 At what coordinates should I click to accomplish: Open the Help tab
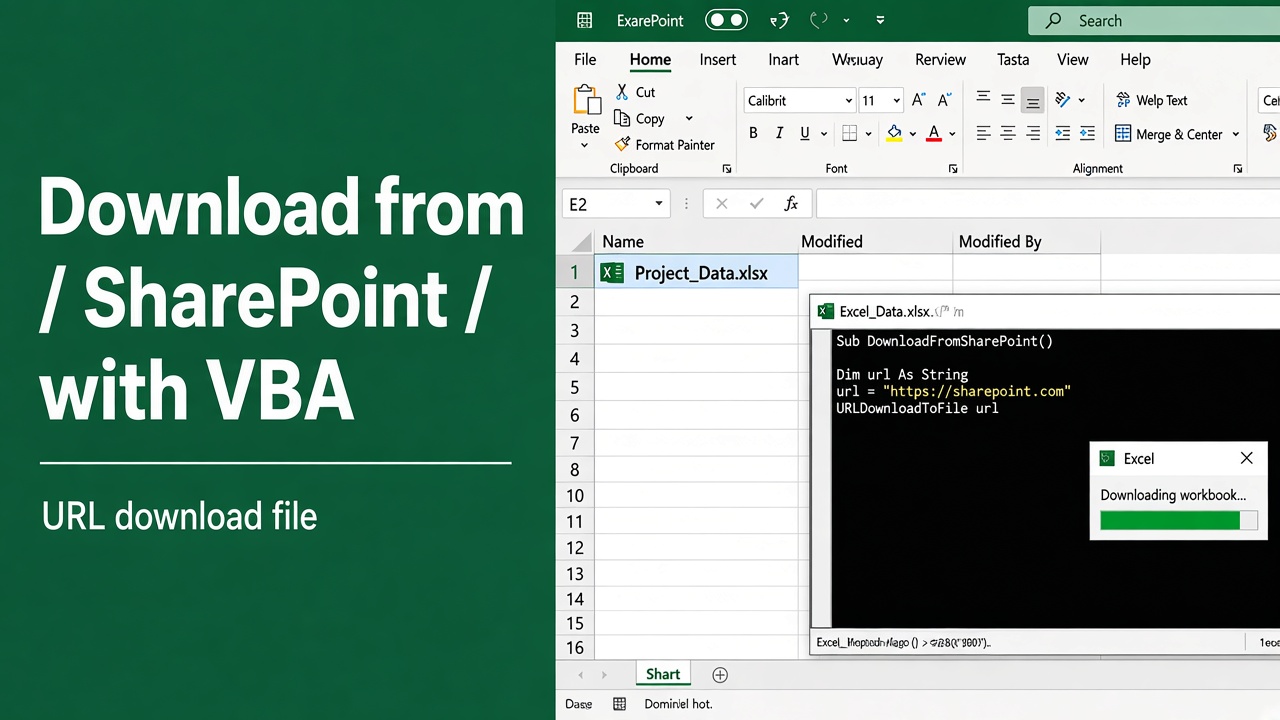click(x=1135, y=60)
